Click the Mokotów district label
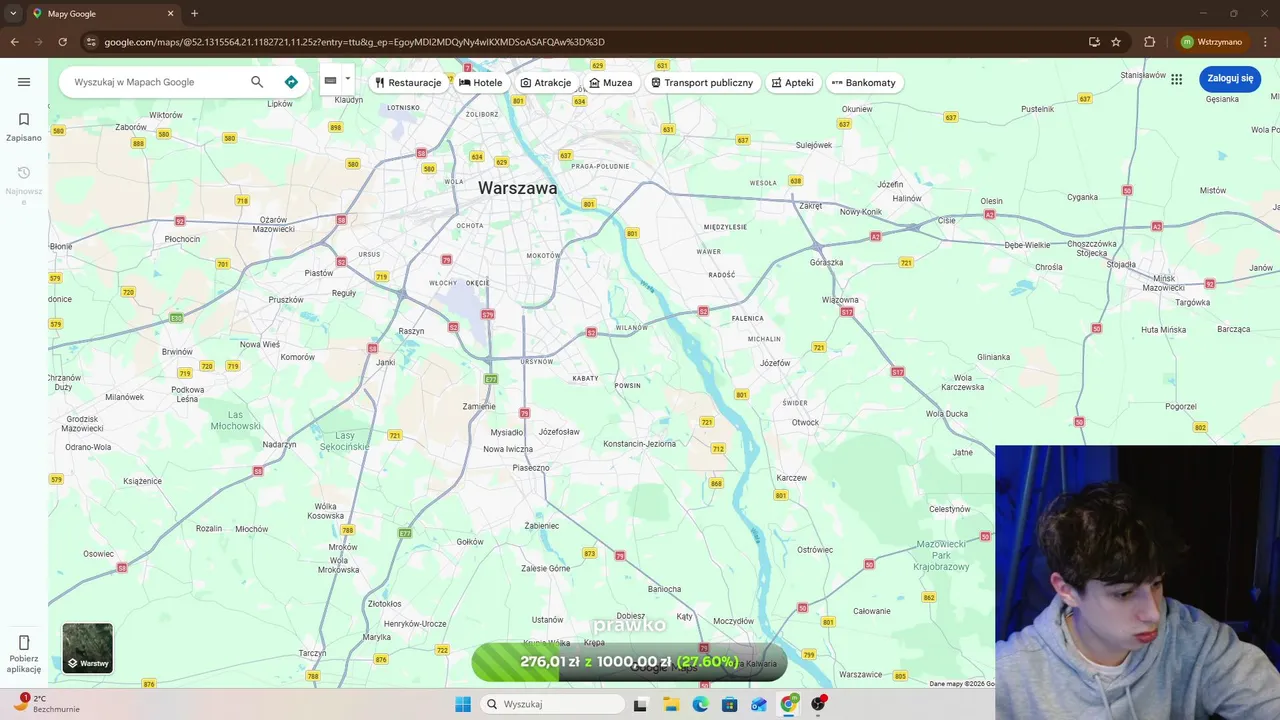 click(543, 255)
